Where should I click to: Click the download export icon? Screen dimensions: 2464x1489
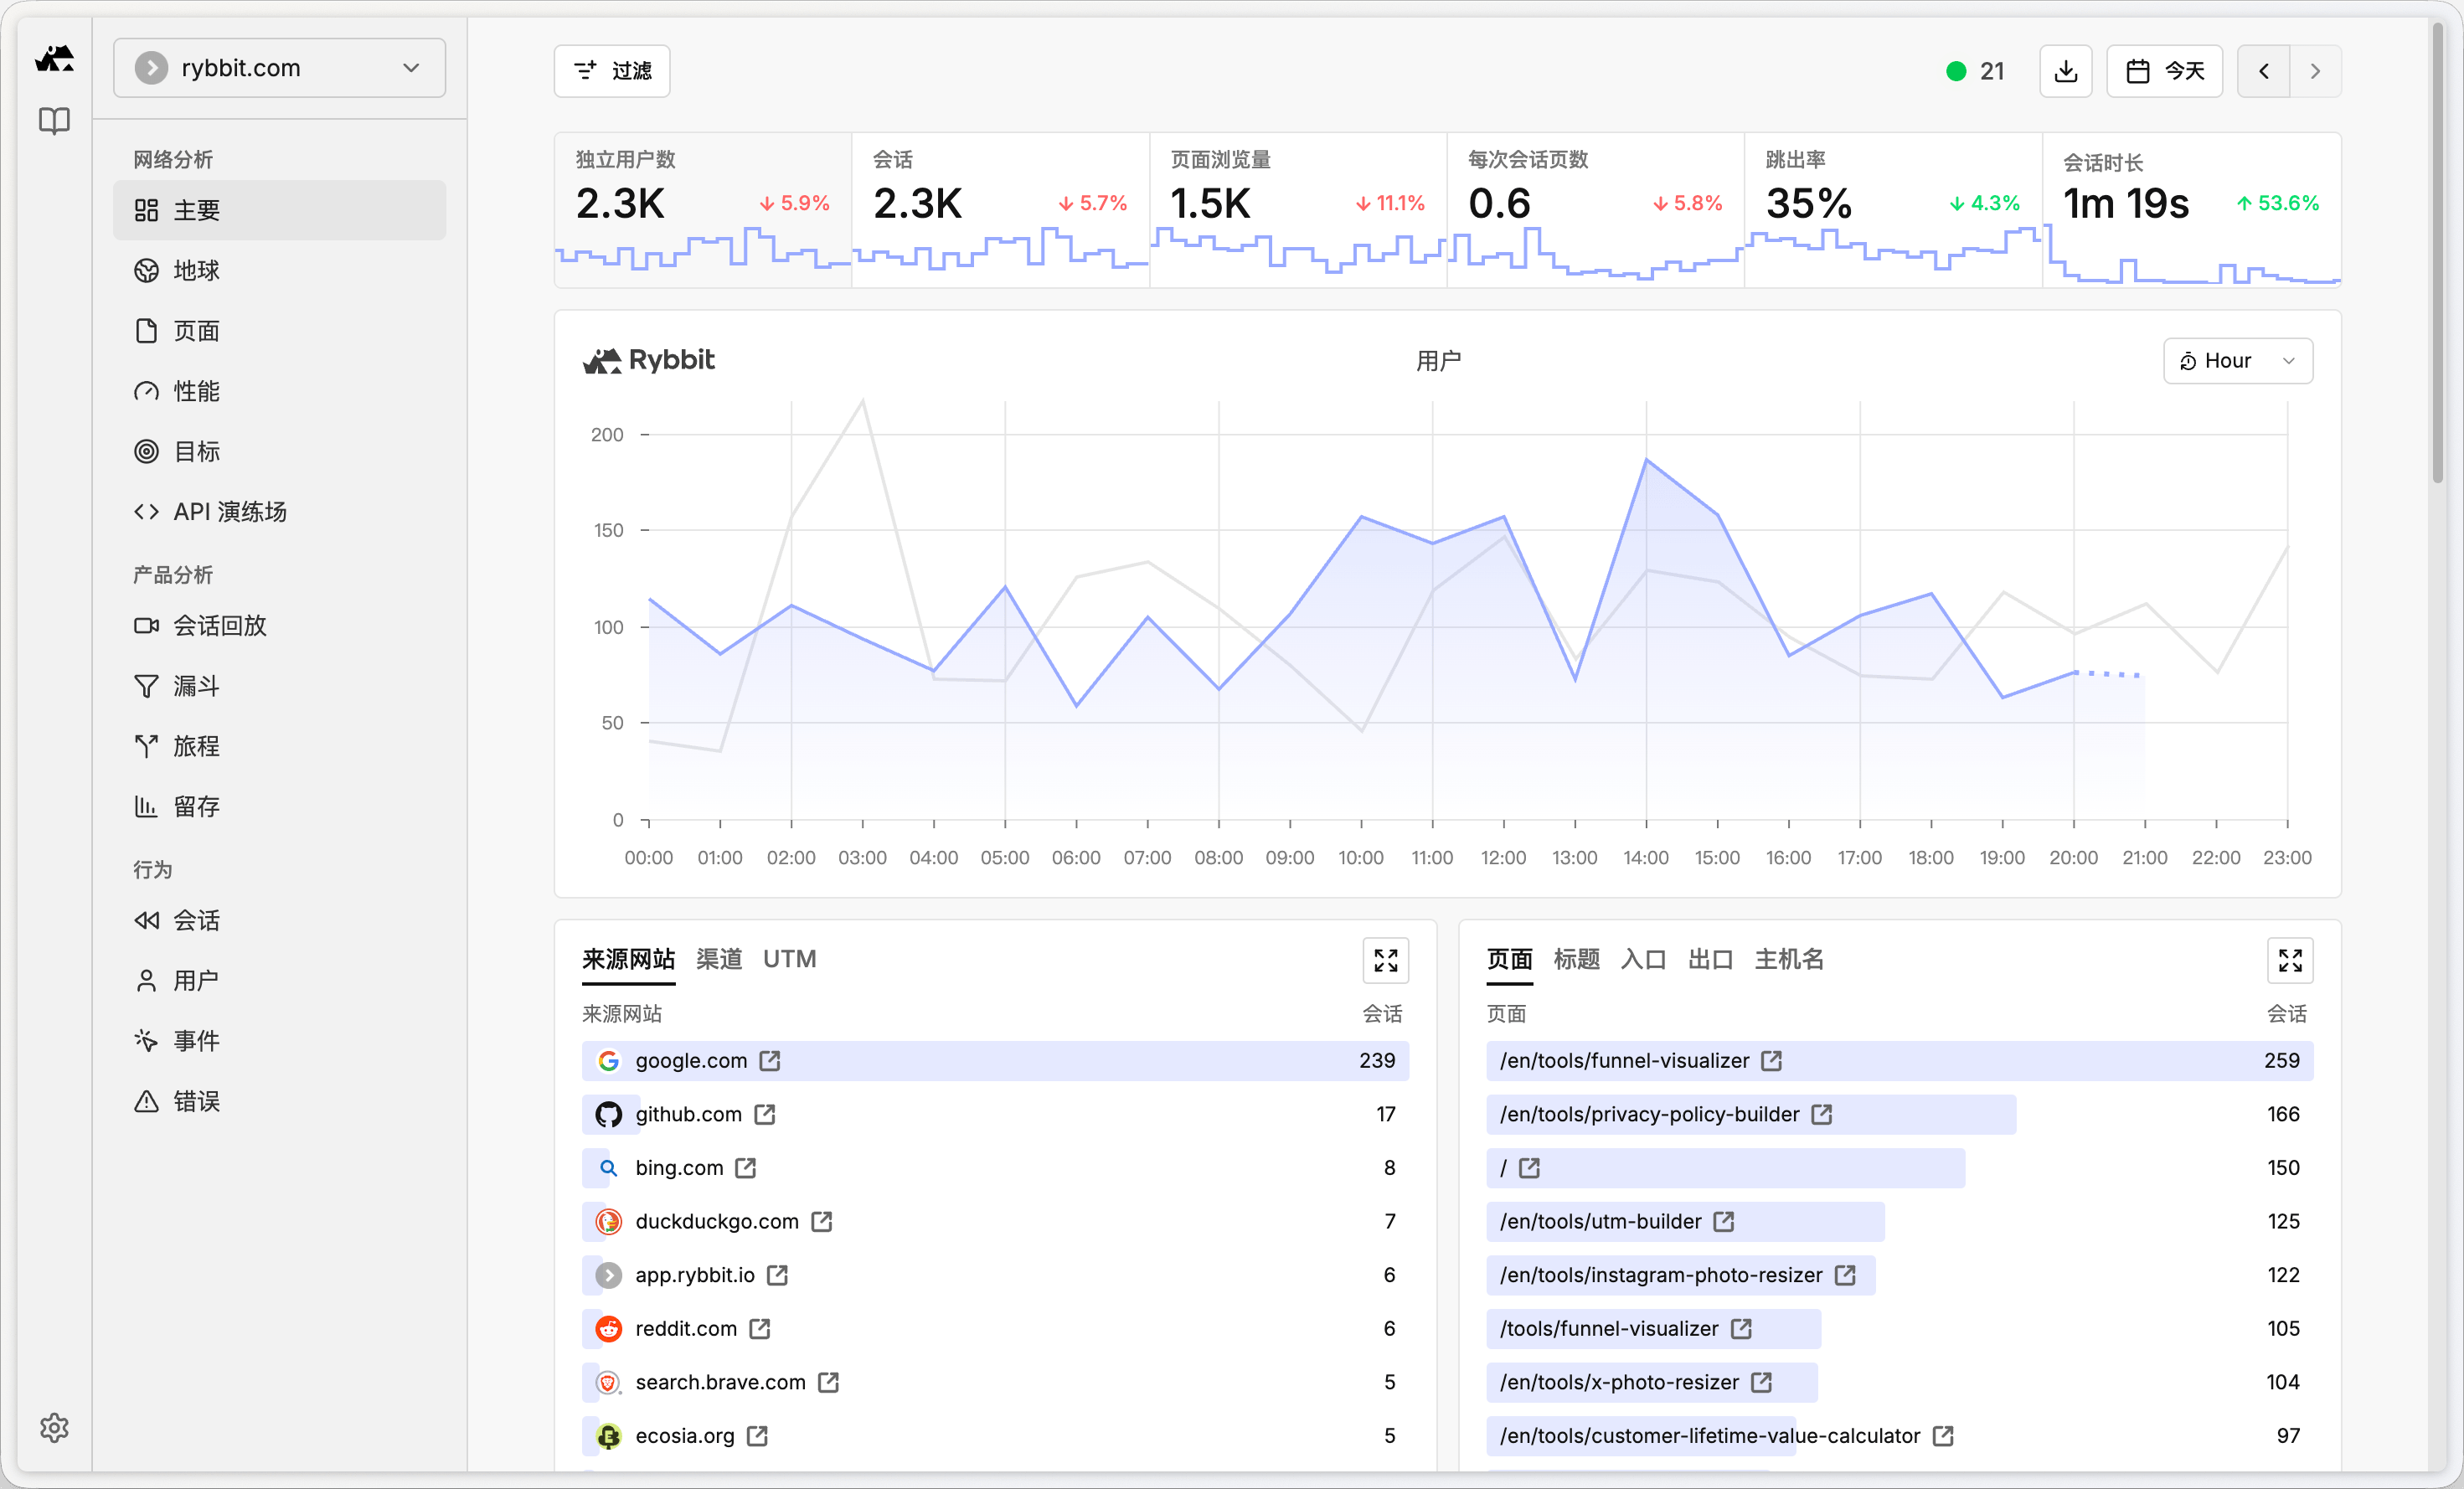coord(2065,71)
